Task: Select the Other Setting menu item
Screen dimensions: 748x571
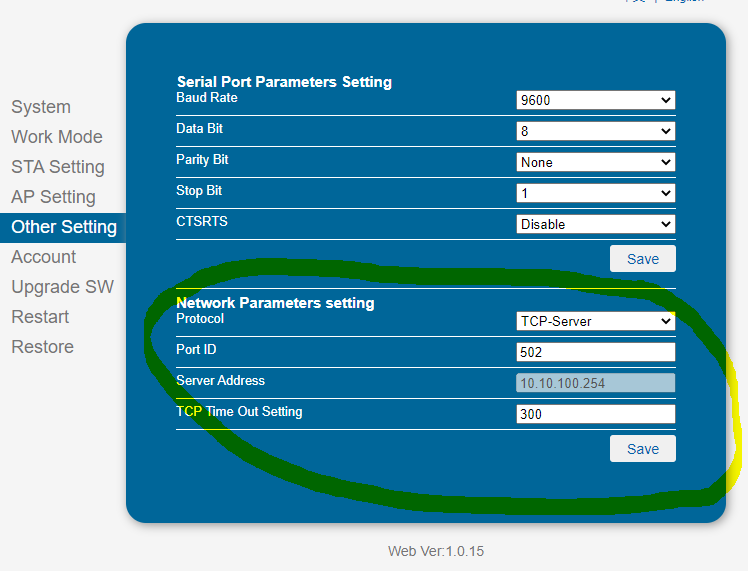Action: pyautogui.click(x=63, y=228)
